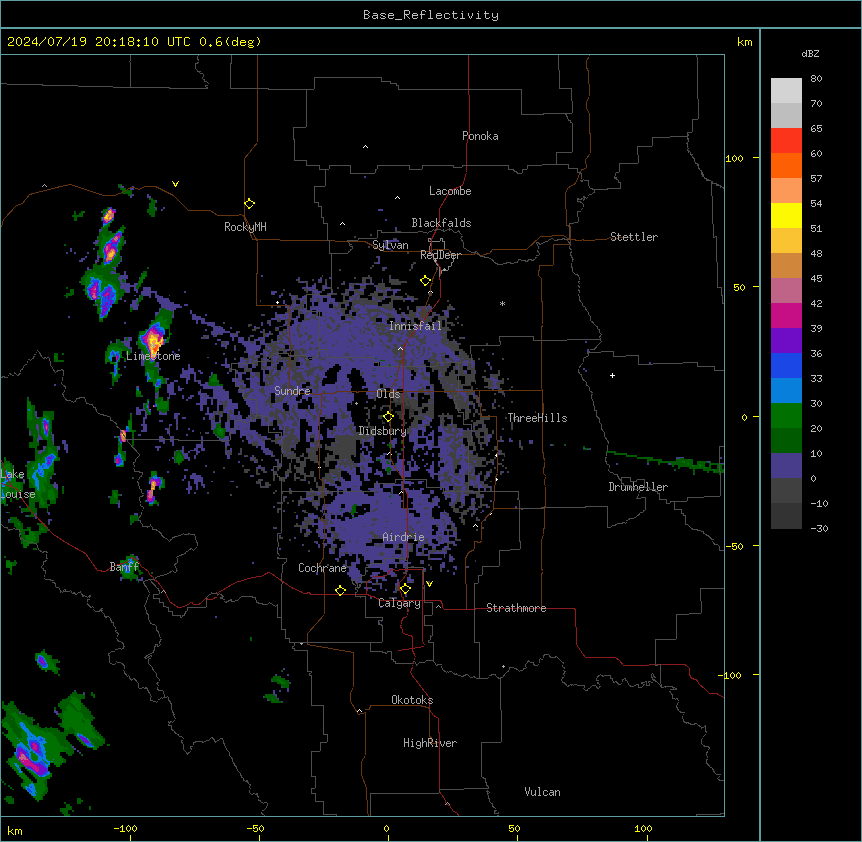862x842 pixels.
Task: Click the Strathmore town label
Action: (x=516, y=608)
